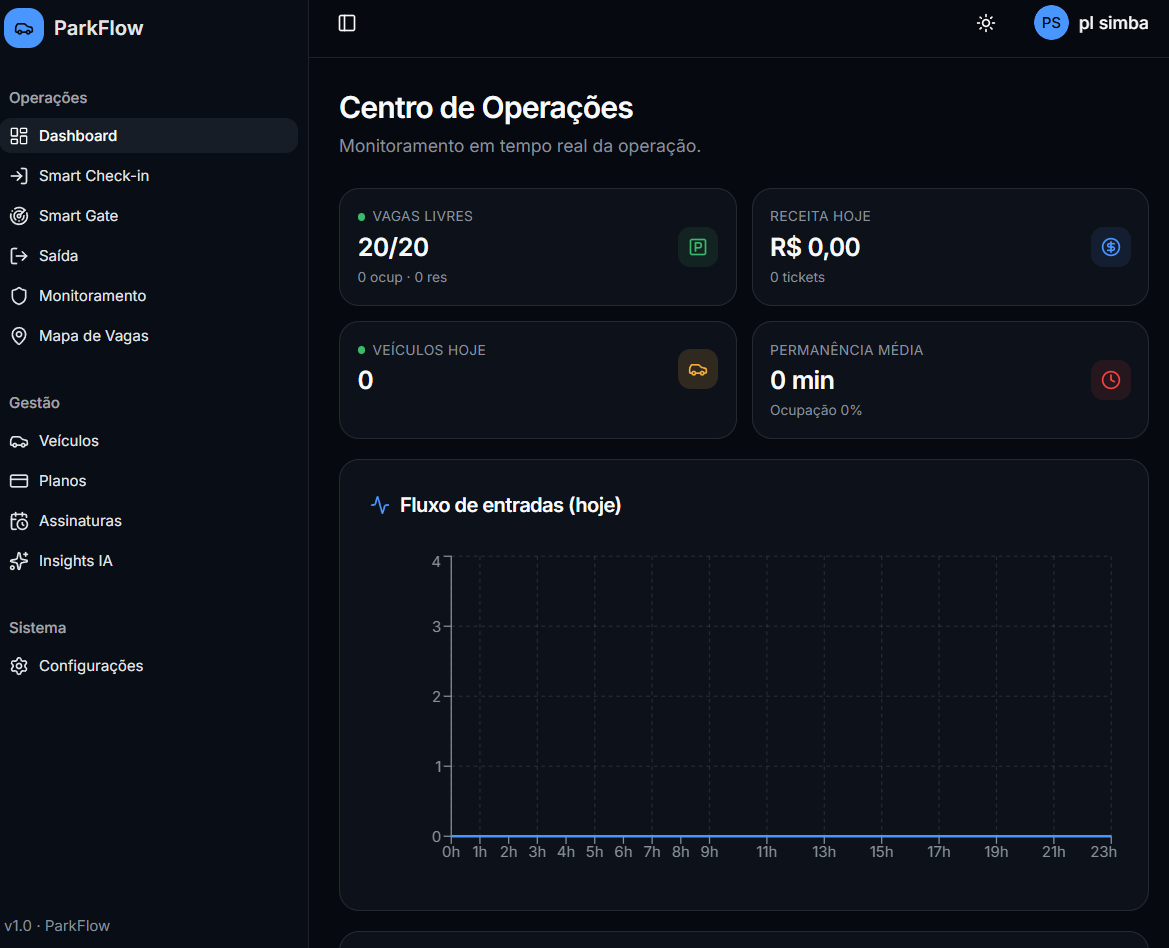Click the activity pulse icon beside Fluxo
This screenshot has width=1169, height=948.
[x=379, y=505]
